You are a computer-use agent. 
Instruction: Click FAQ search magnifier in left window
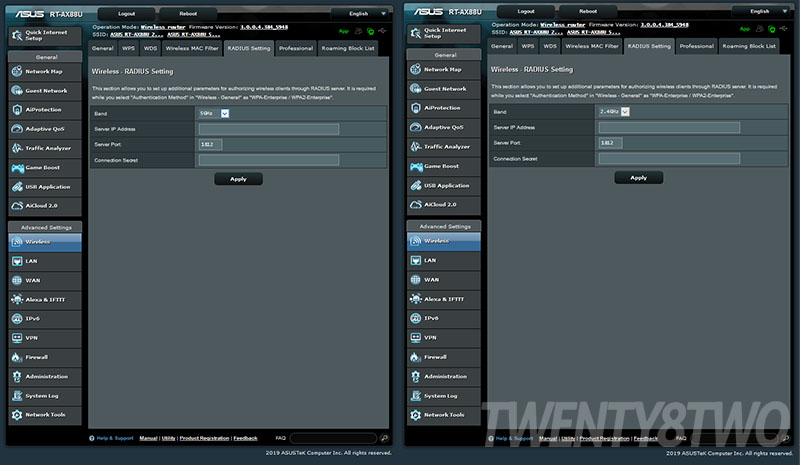pyautogui.click(x=384, y=438)
